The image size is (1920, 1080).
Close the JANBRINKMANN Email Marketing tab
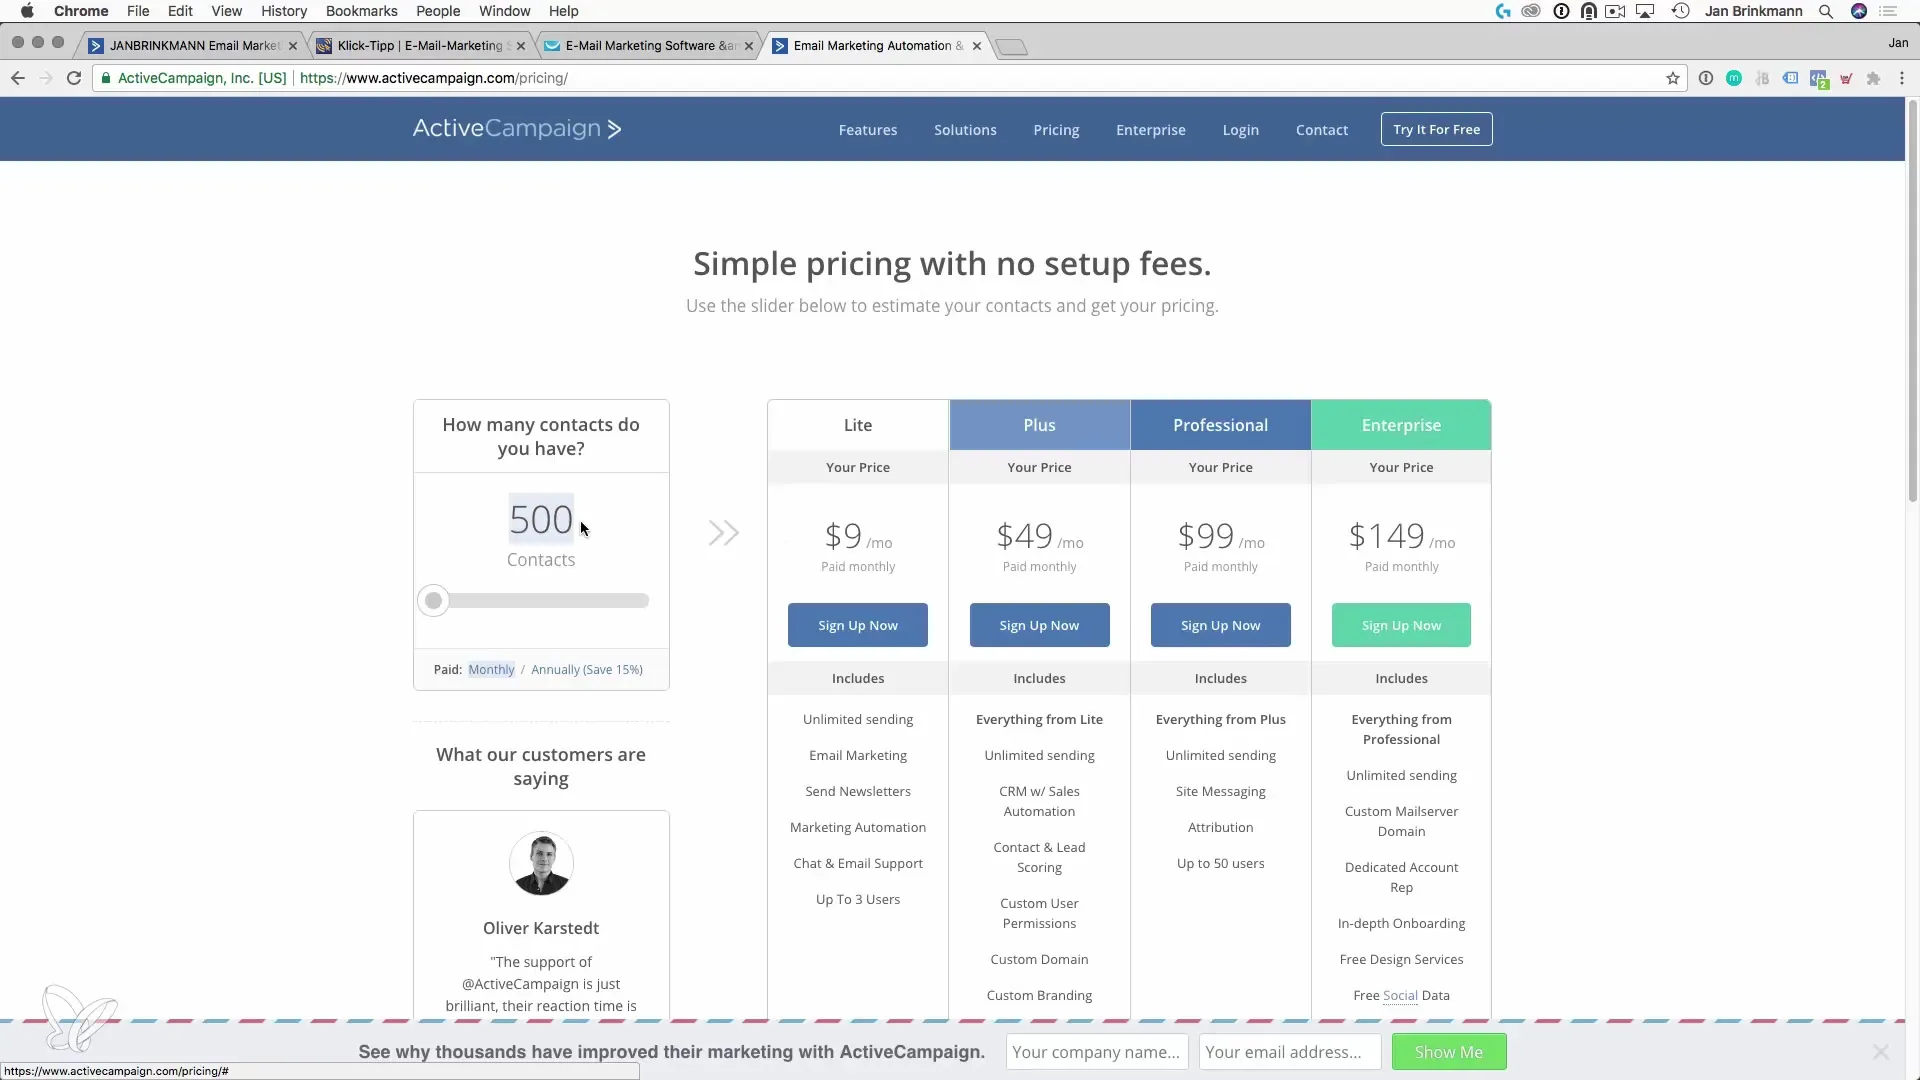tap(293, 46)
